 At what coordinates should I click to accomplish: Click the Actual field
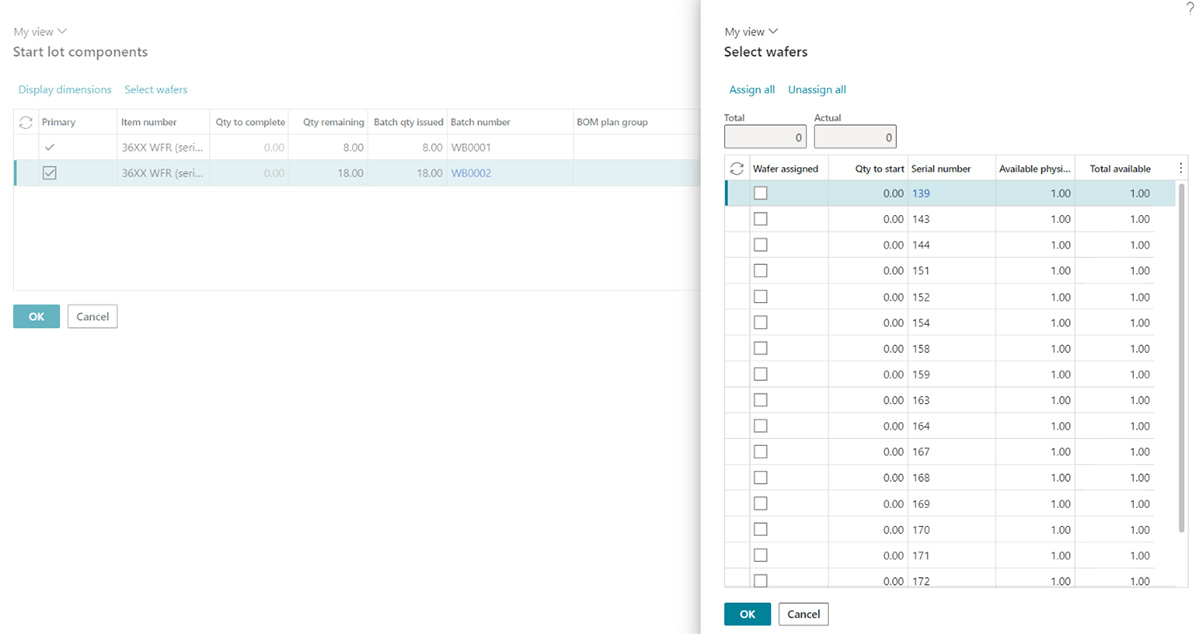(x=855, y=137)
